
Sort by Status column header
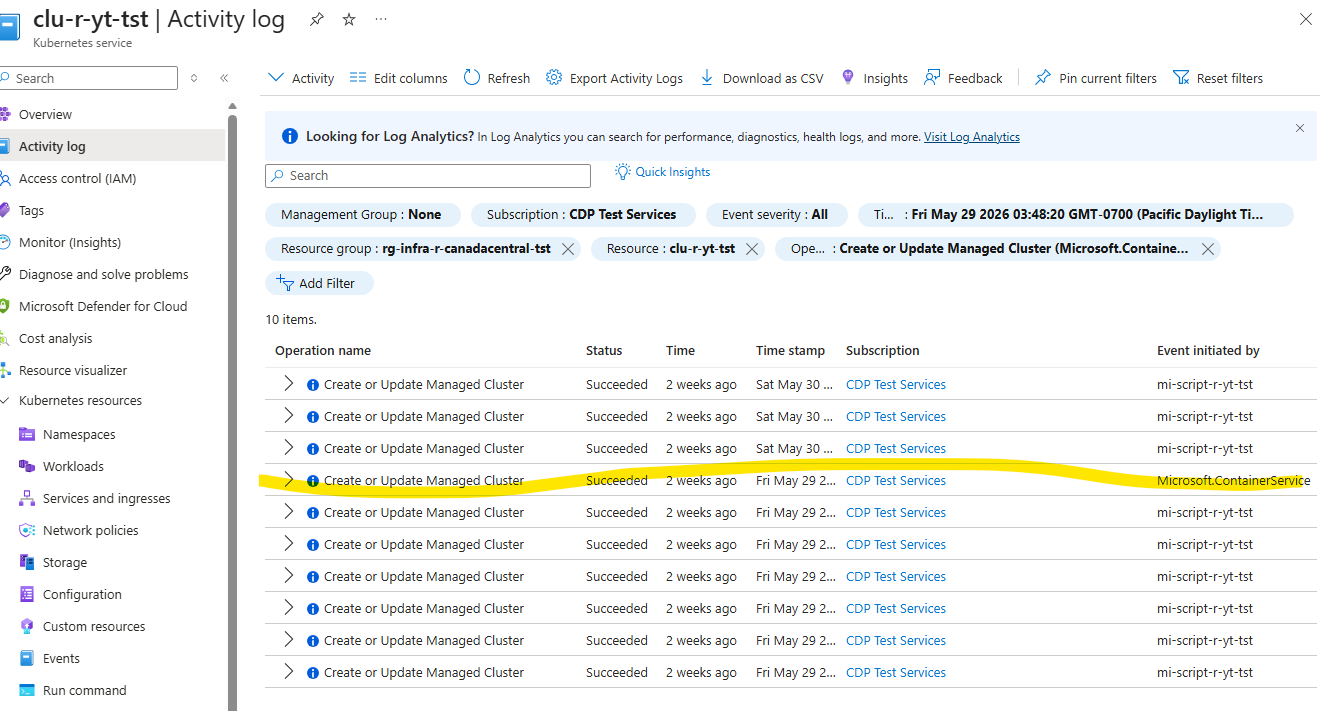coord(604,350)
